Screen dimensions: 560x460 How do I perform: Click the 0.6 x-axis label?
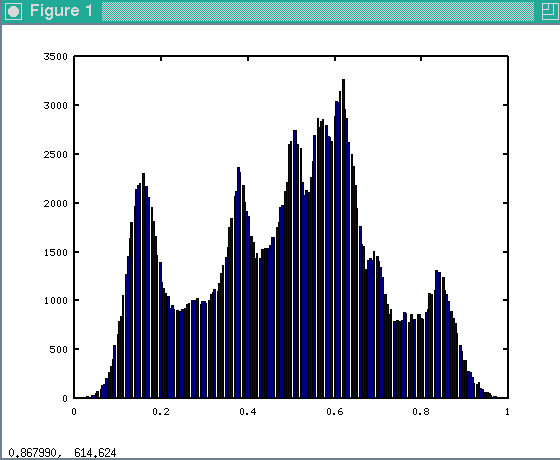[335, 412]
